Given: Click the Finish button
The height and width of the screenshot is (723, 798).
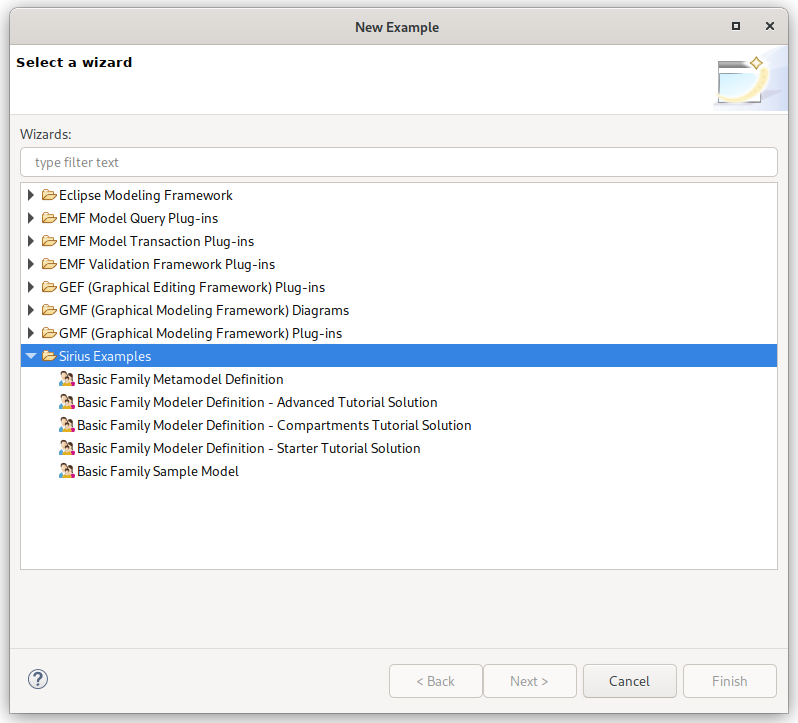Looking at the screenshot, I should point(730,681).
